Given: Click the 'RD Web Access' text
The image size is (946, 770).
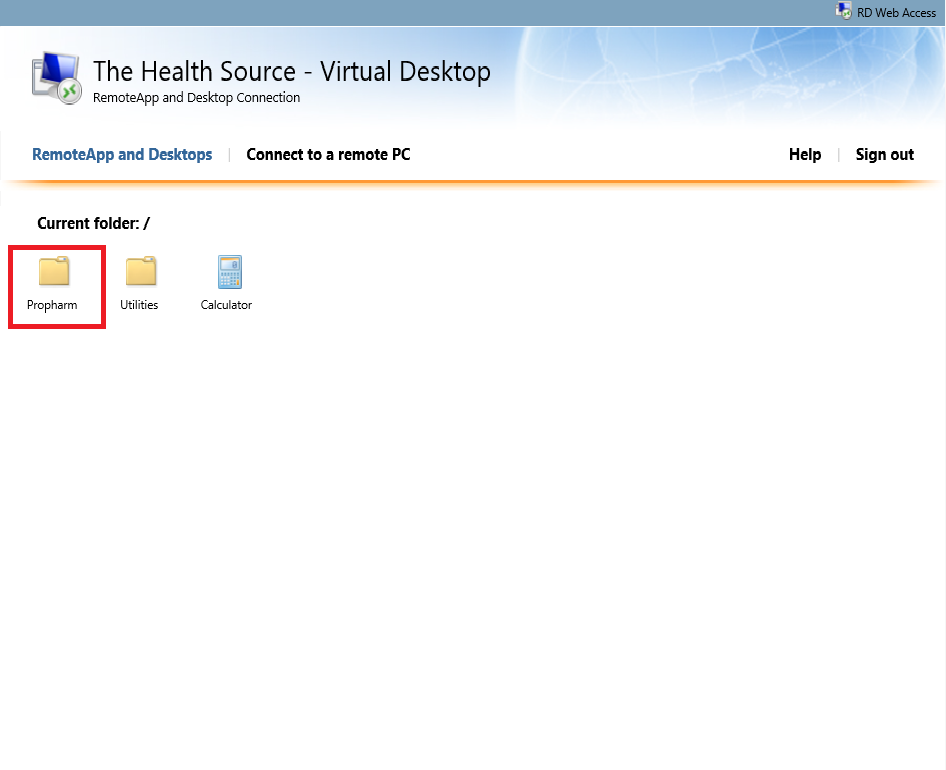Looking at the screenshot, I should click(x=897, y=13).
